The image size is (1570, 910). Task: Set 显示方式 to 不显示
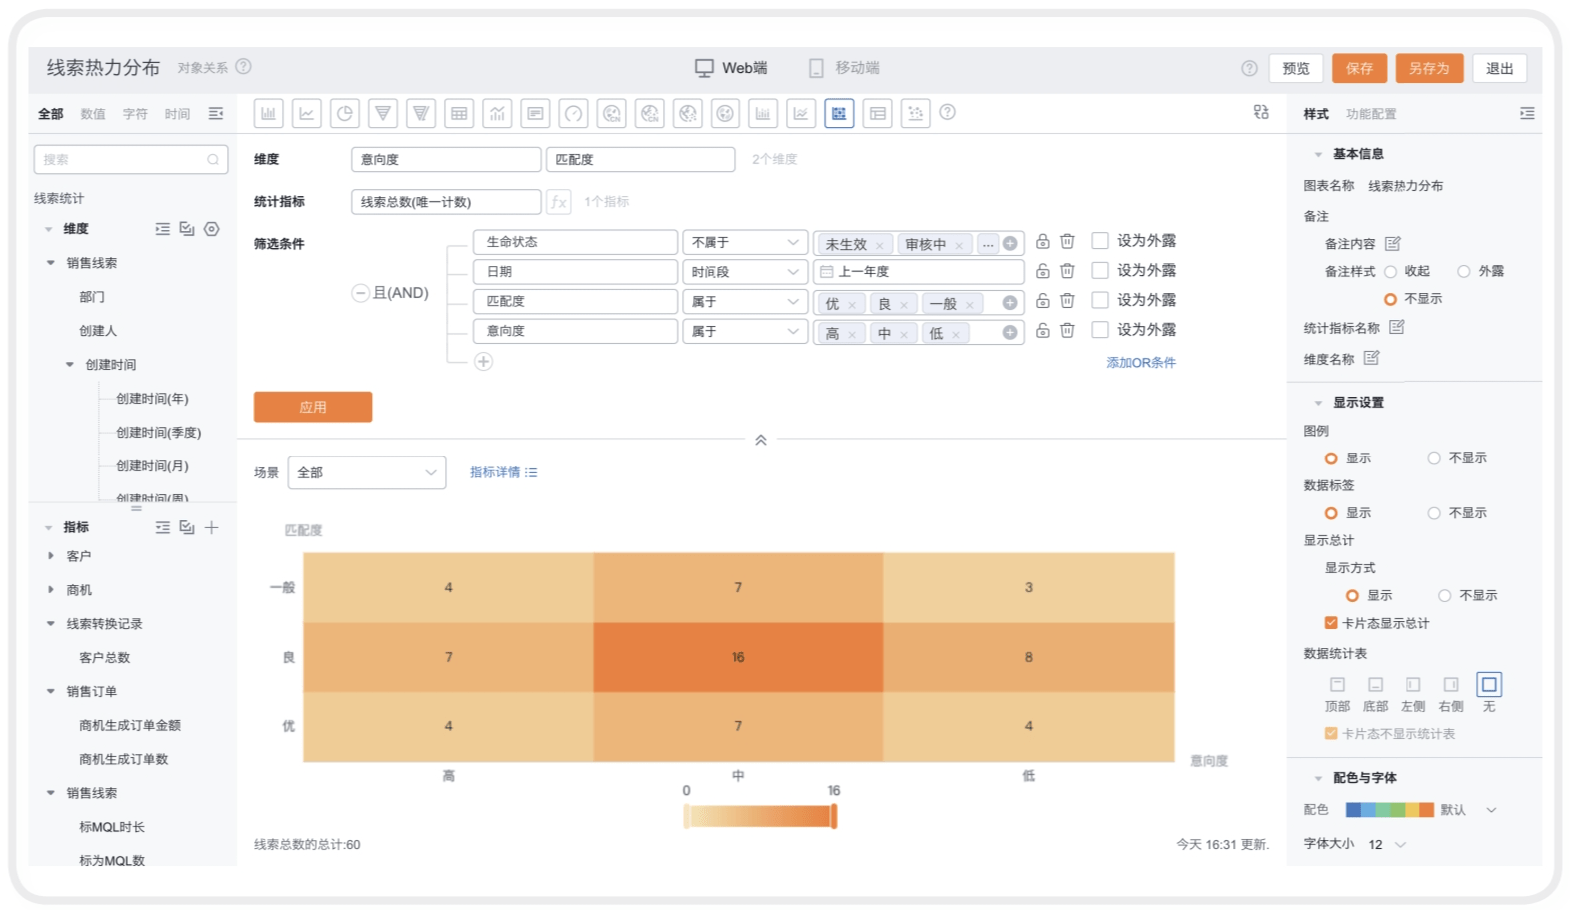click(1444, 596)
